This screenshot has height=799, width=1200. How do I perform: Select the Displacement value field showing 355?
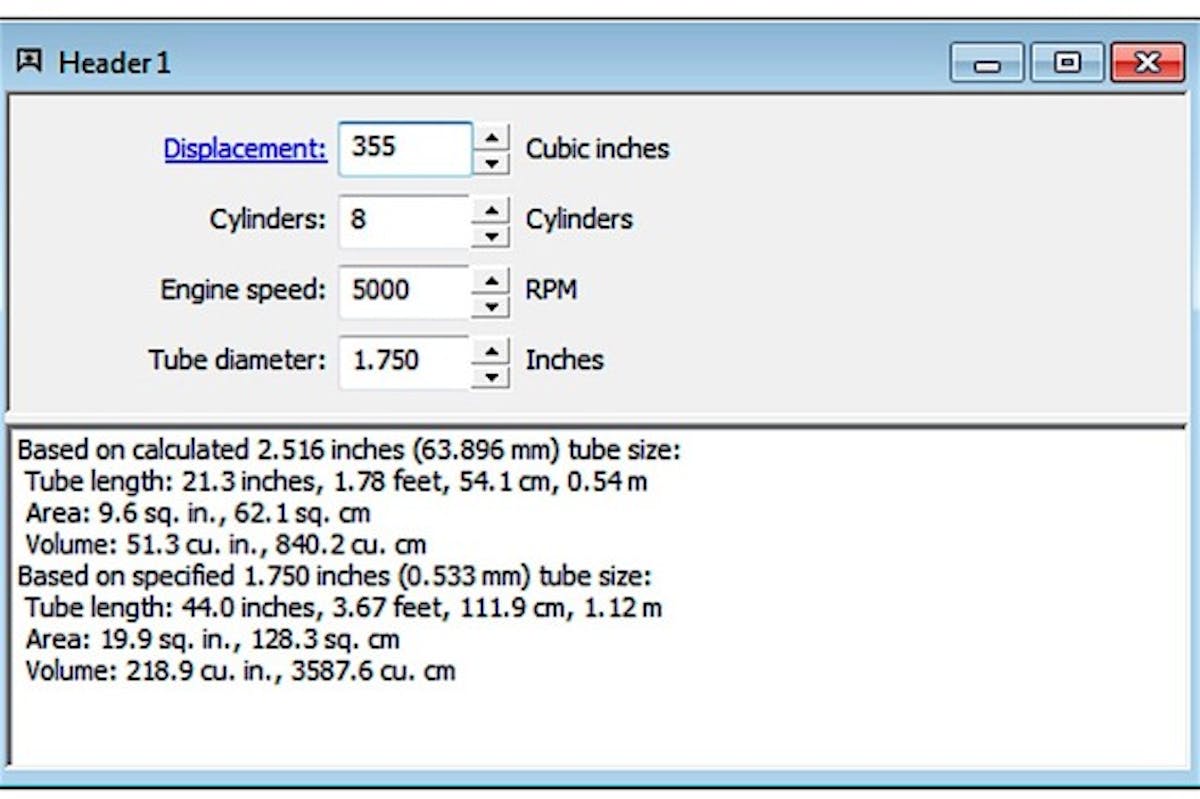click(405, 149)
